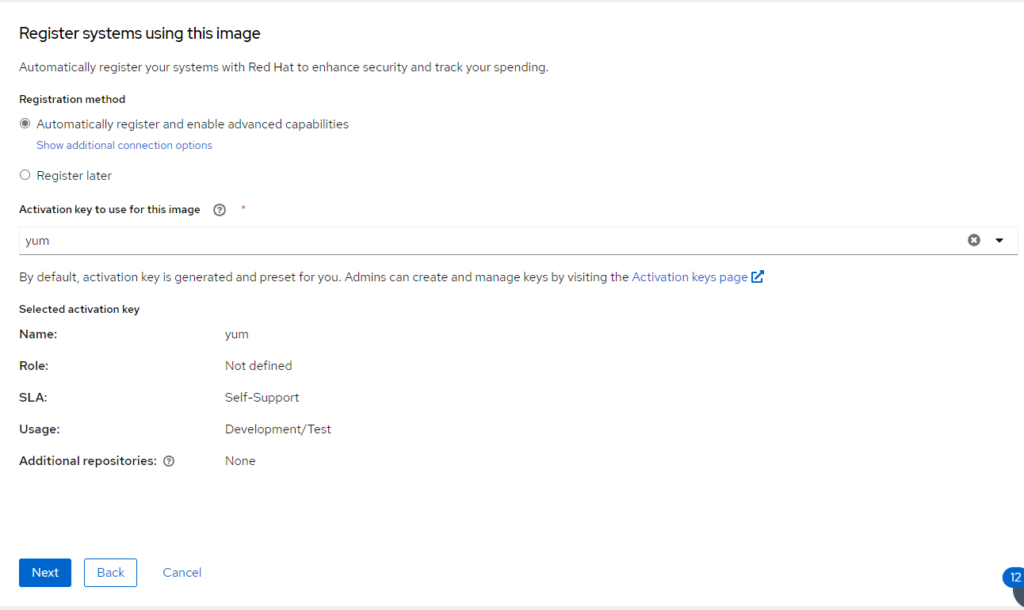This screenshot has height=610, width=1024.
Task: Cancel the image registration wizard
Action: point(182,572)
